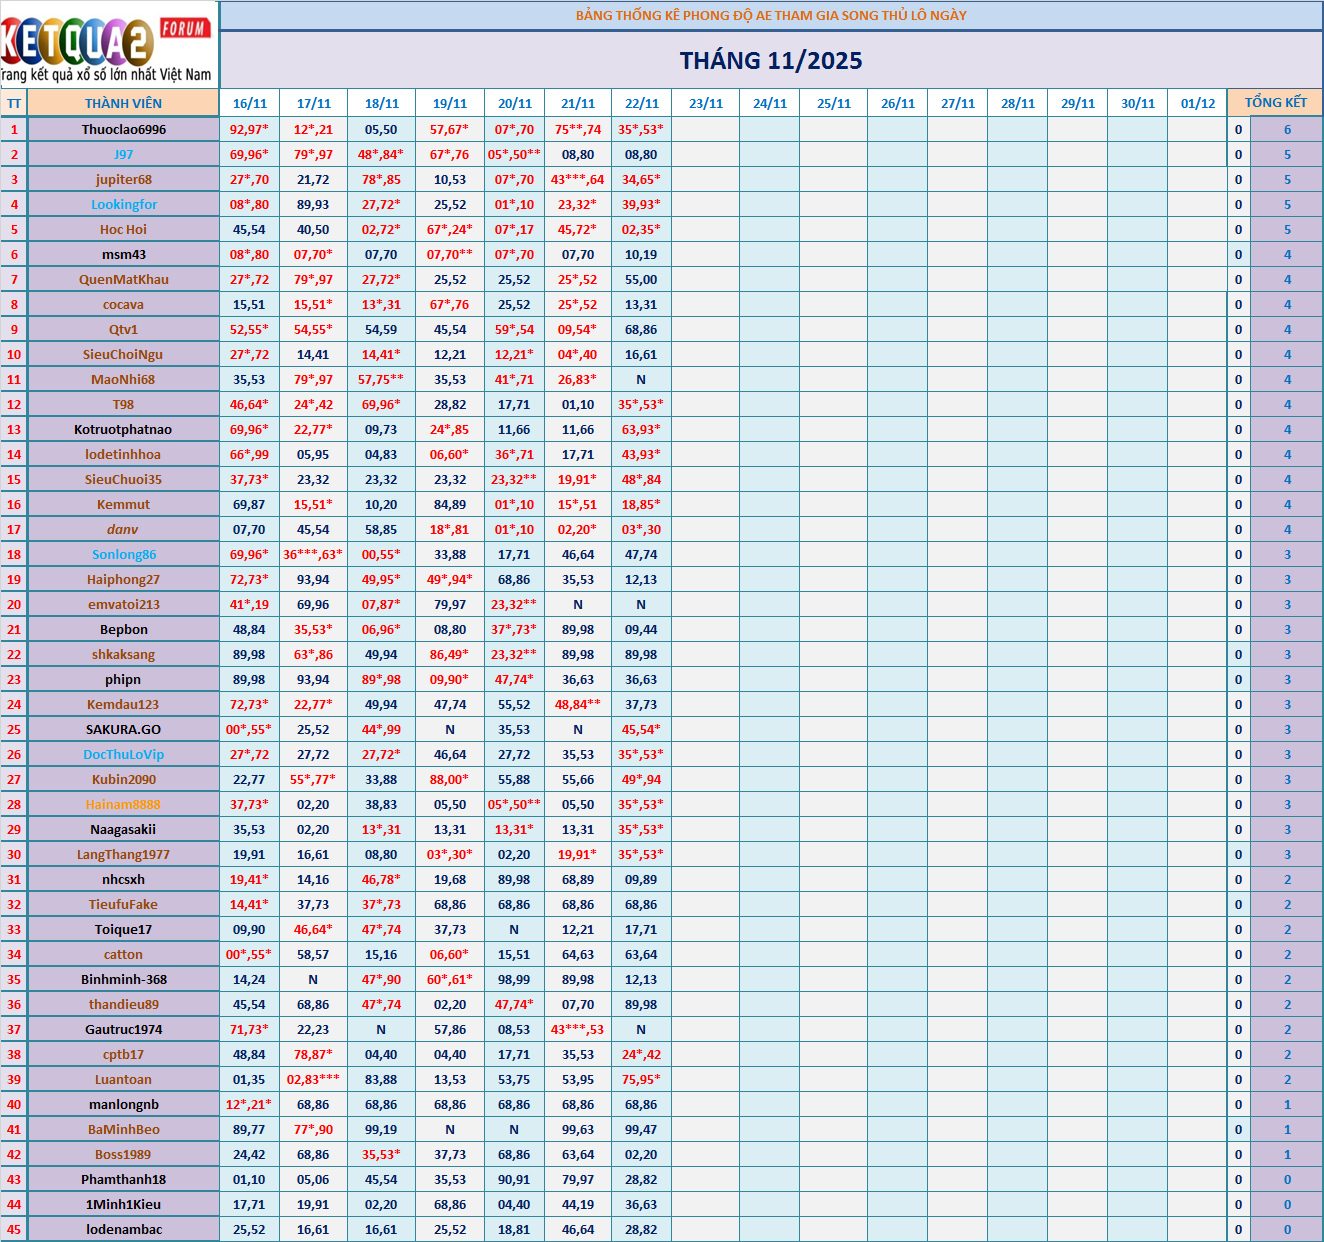This screenshot has width=1324, height=1242.
Task: Select the SAKURA.GO member row name
Action: (124, 729)
